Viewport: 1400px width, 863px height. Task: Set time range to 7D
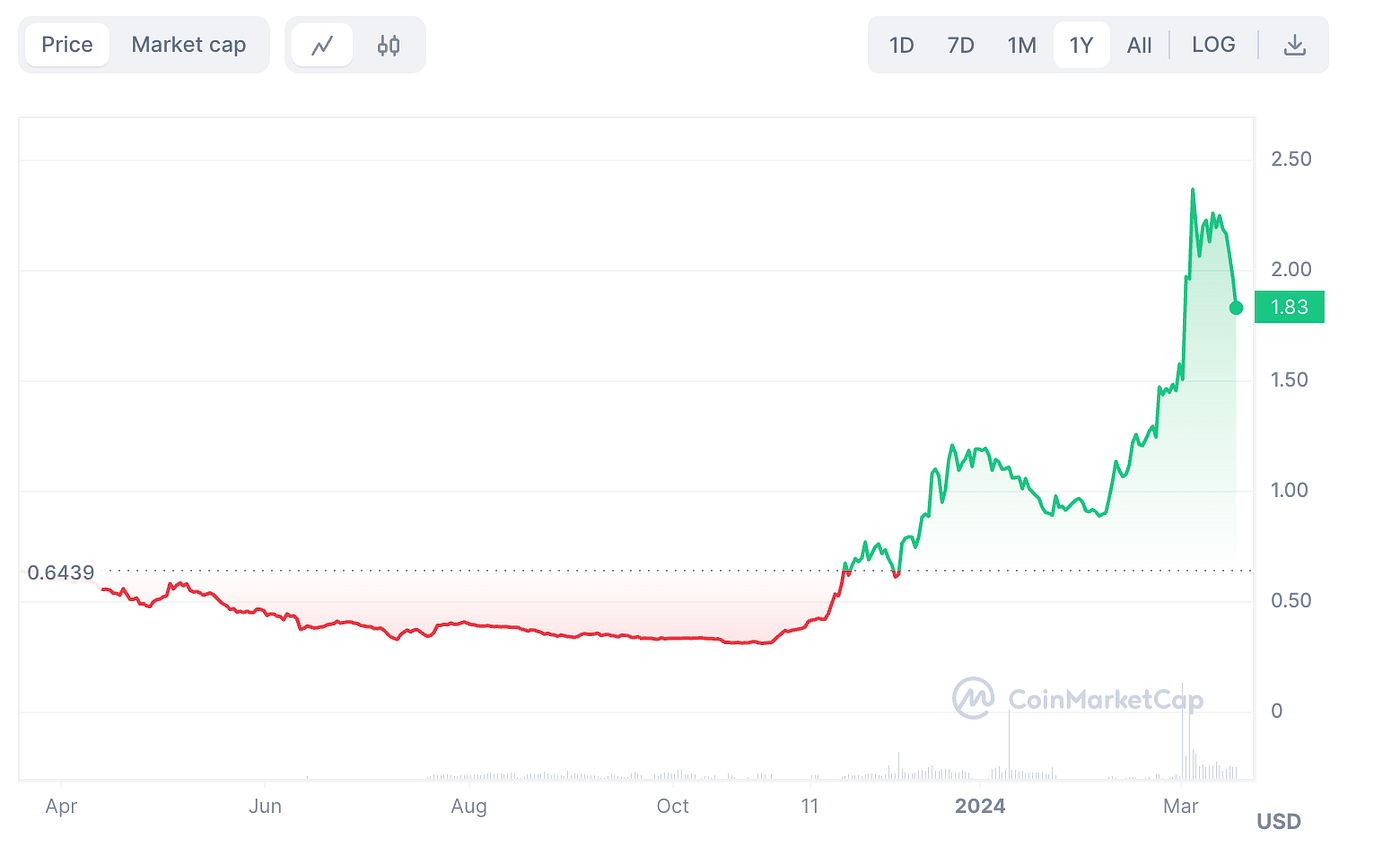pyautogui.click(x=961, y=45)
